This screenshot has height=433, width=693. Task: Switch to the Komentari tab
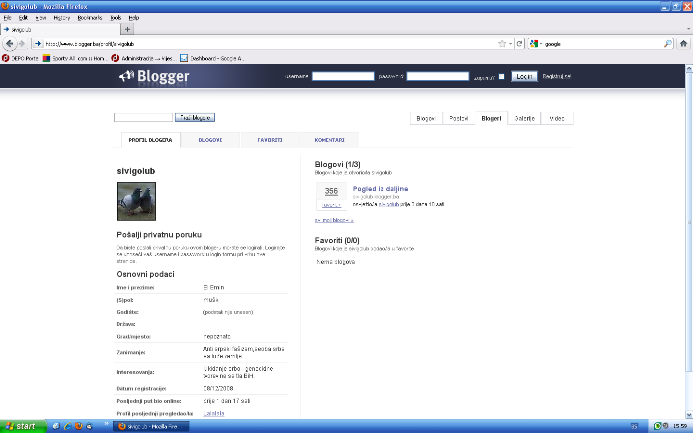point(329,140)
